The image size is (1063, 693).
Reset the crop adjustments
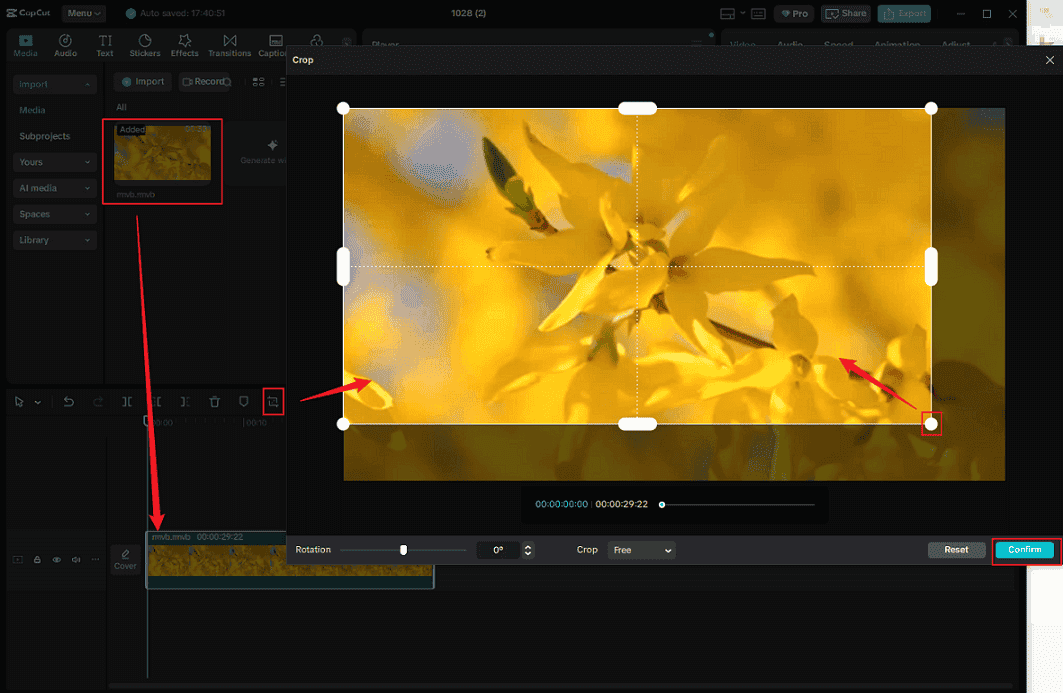click(956, 549)
